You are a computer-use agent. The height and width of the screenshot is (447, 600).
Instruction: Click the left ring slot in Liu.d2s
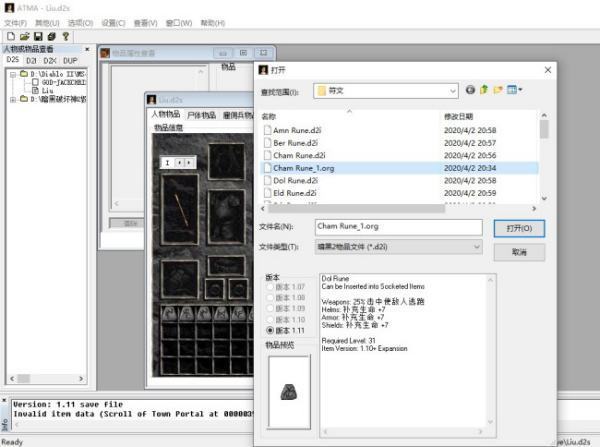tap(214, 289)
